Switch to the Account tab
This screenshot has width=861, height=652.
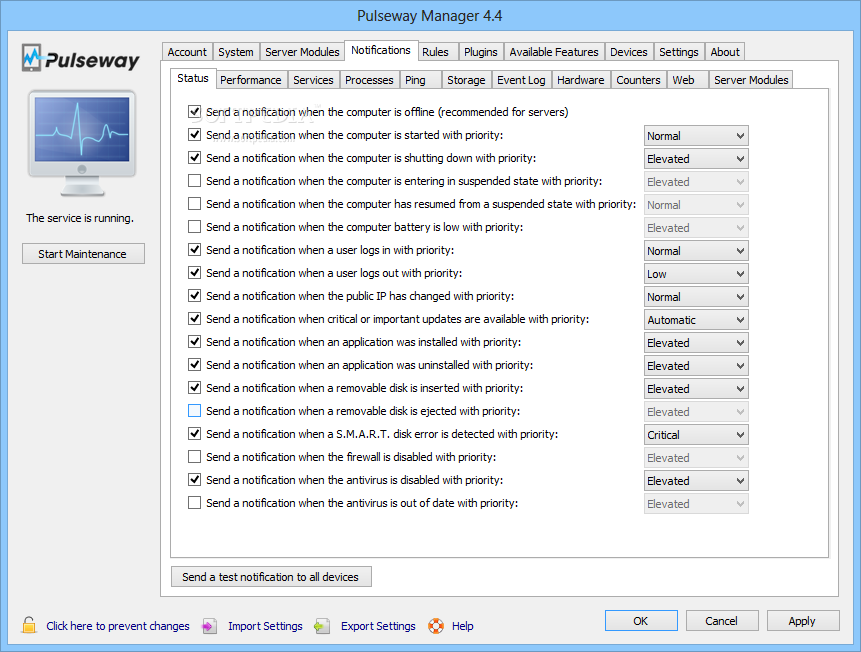tap(187, 52)
